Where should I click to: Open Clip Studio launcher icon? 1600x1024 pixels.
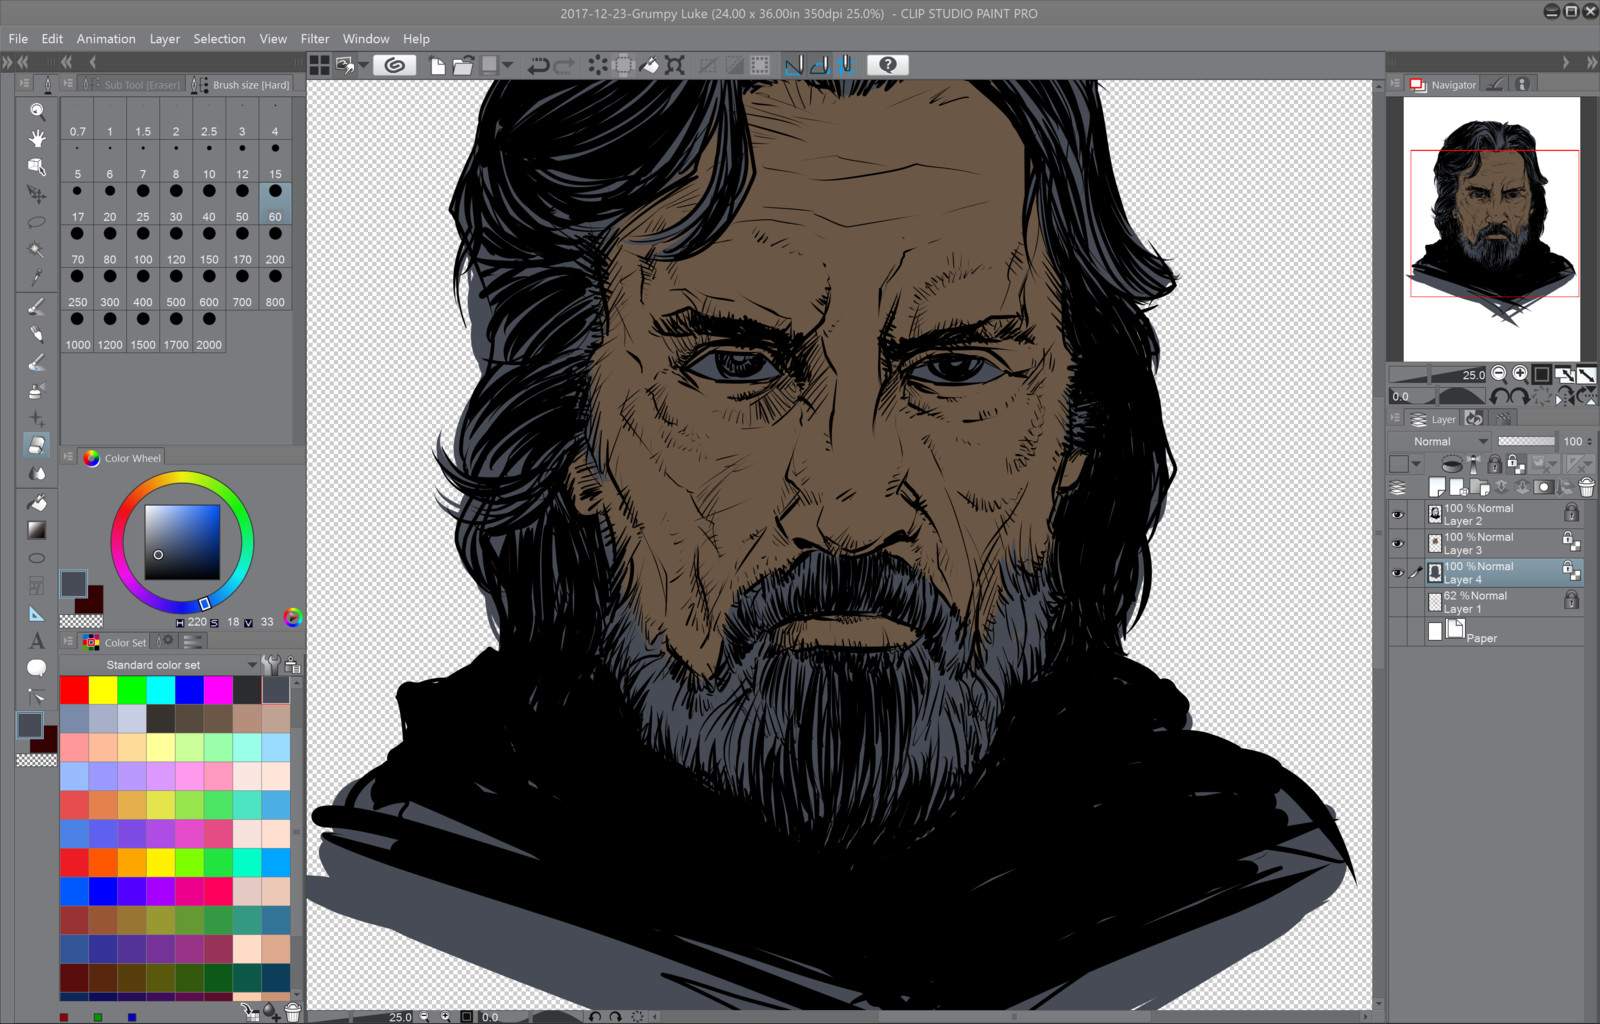click(x=395, y=65)
